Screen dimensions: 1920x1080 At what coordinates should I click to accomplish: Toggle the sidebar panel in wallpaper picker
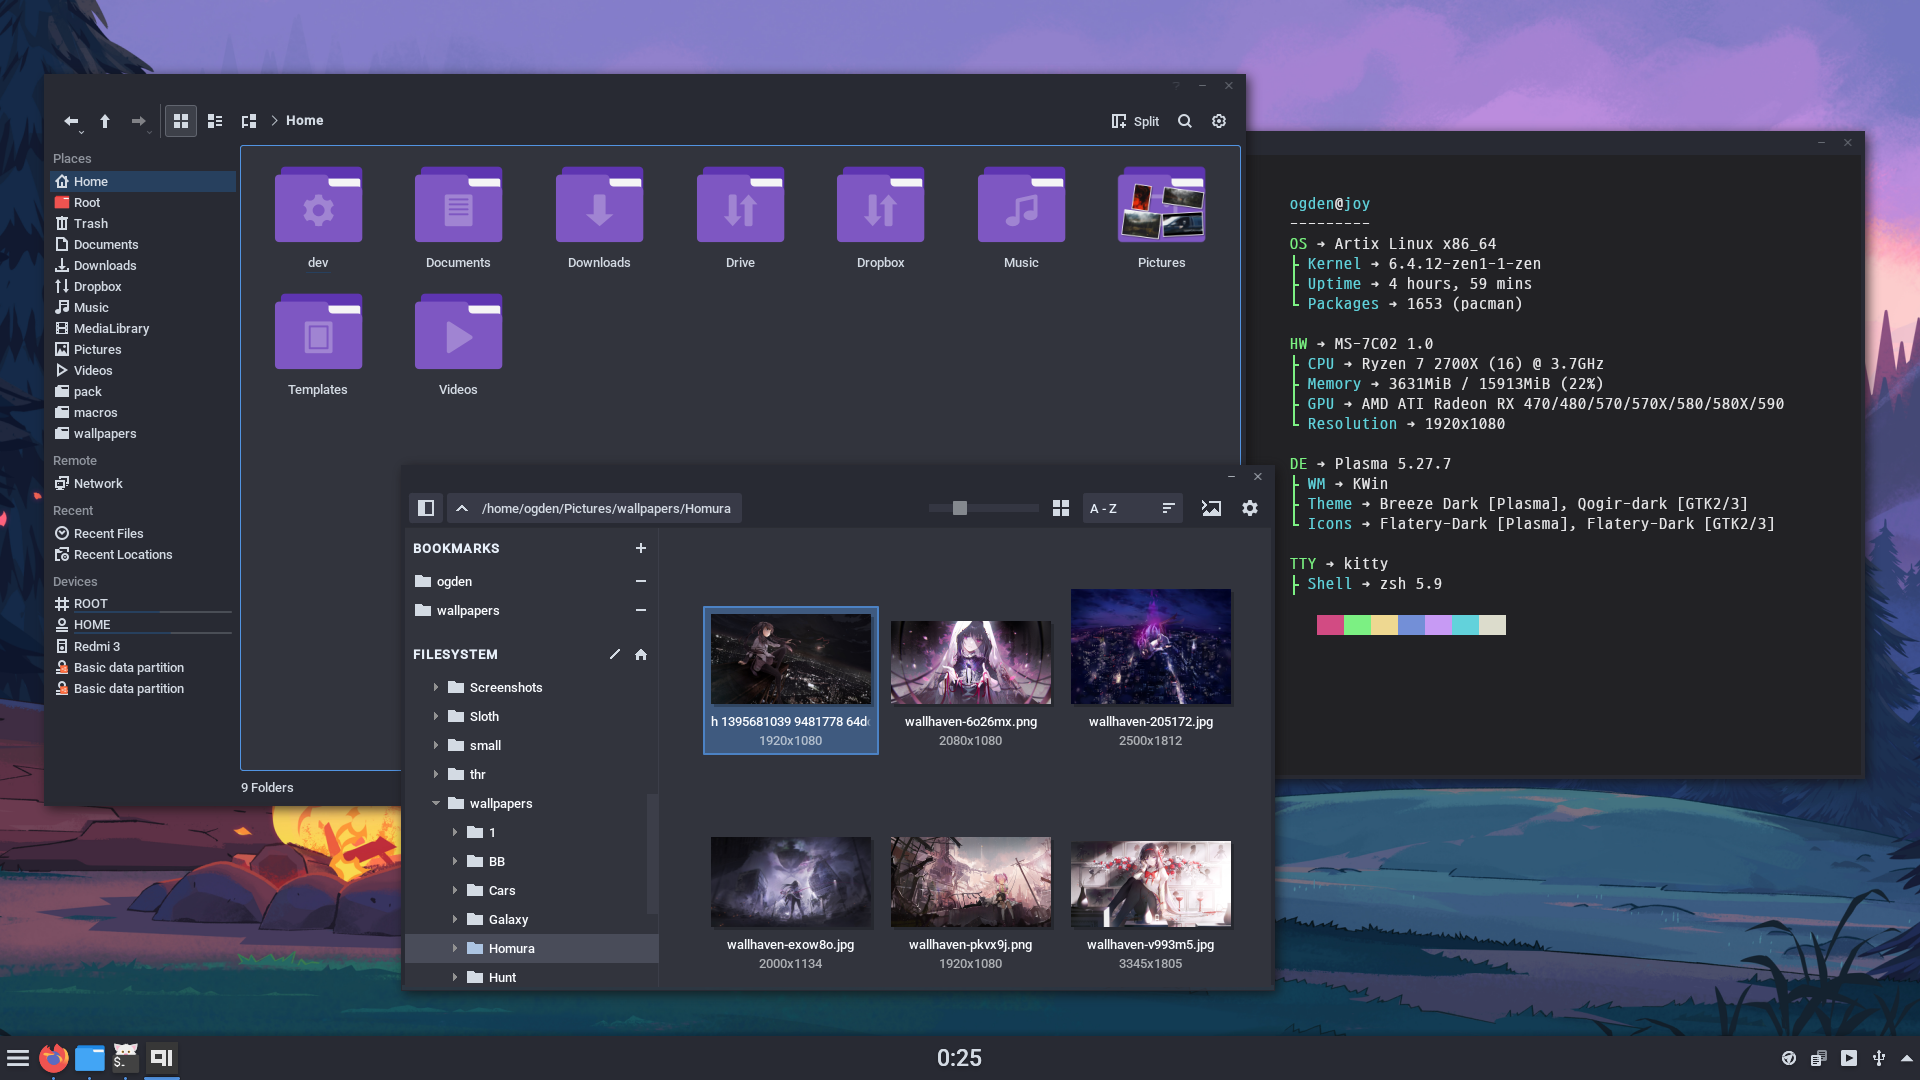[426, 508]
